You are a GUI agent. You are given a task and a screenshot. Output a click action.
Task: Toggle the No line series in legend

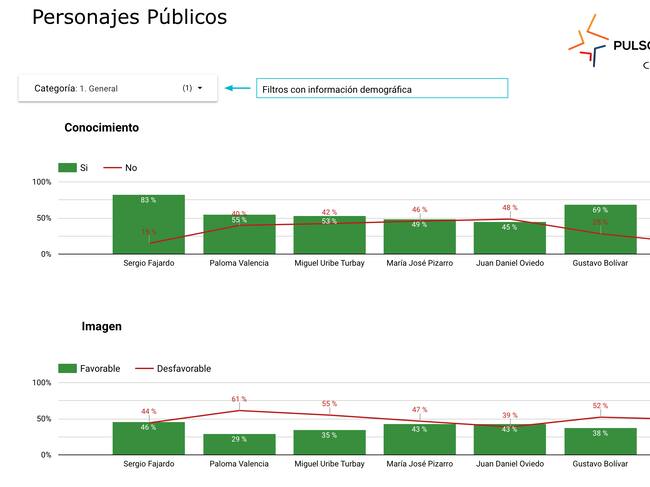point(120,168)
